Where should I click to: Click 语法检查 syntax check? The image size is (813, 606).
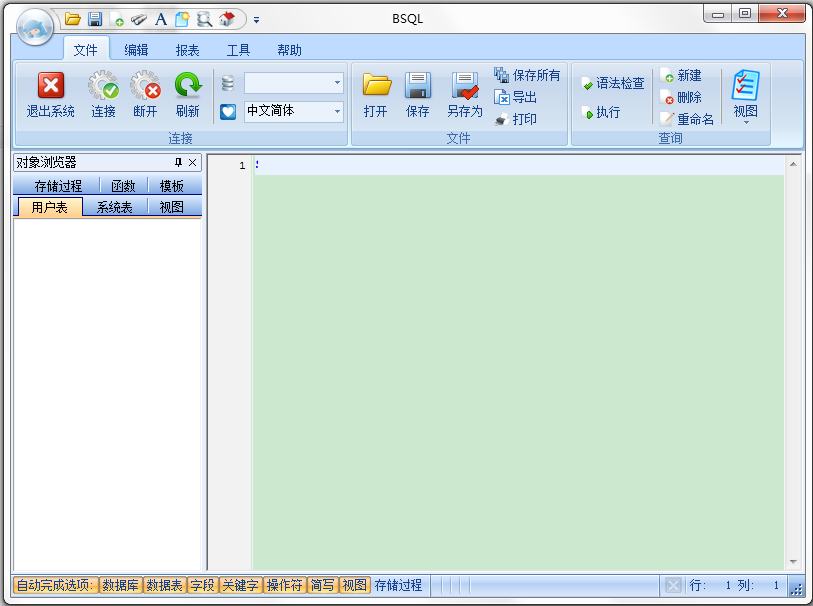click(613, 83)
